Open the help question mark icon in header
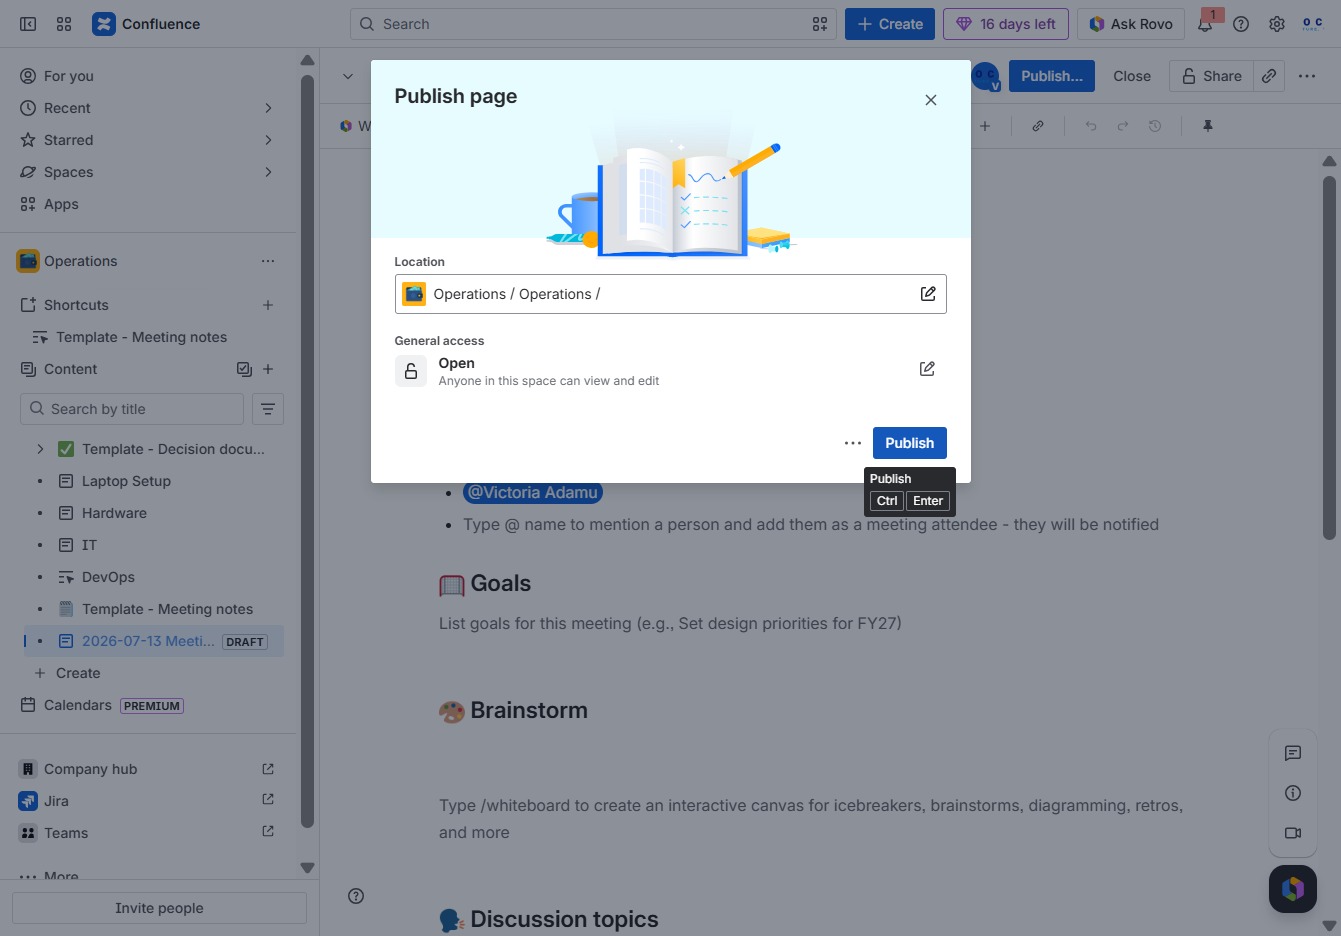 (x=1241, y=24)
